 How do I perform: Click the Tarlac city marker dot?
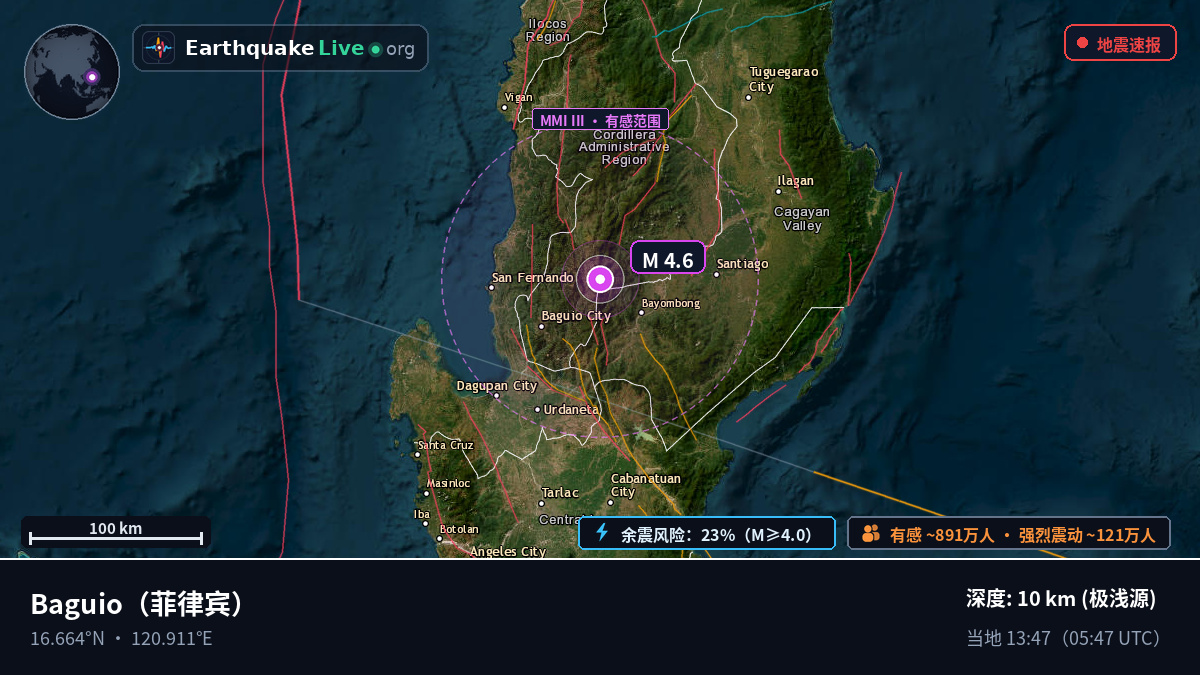[x=541, y=503]
